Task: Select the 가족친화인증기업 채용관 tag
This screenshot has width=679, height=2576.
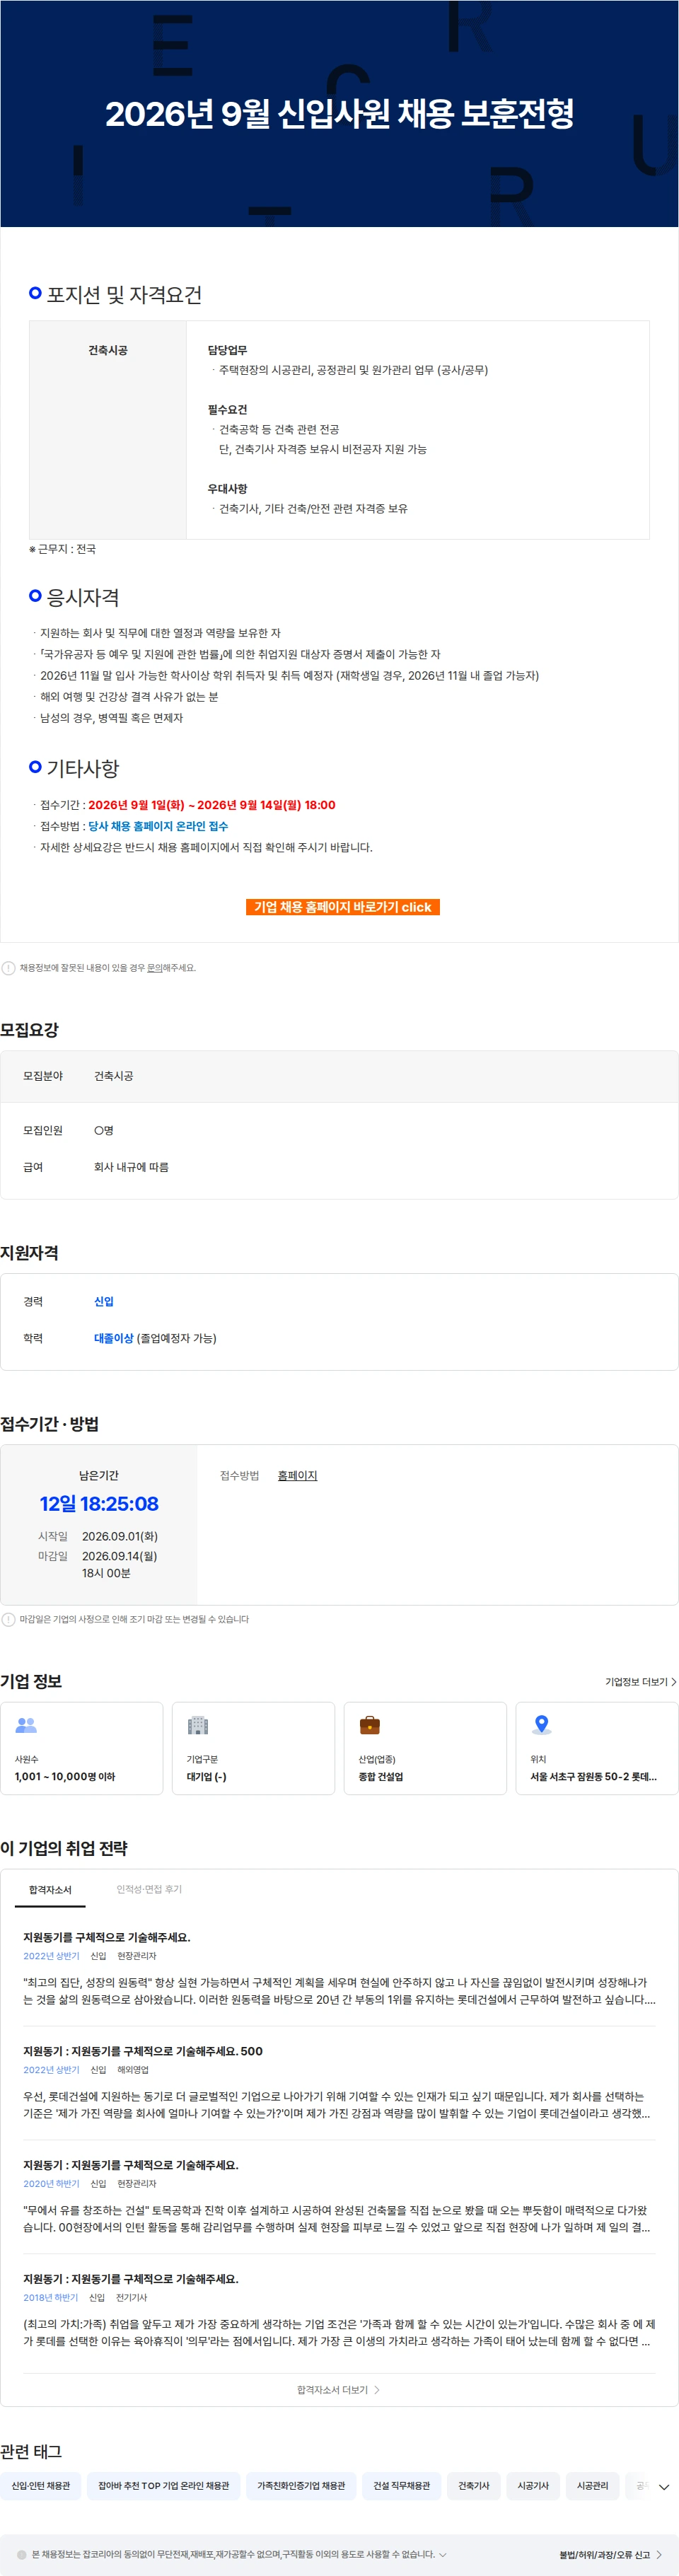Action: tap(301, 2485)
